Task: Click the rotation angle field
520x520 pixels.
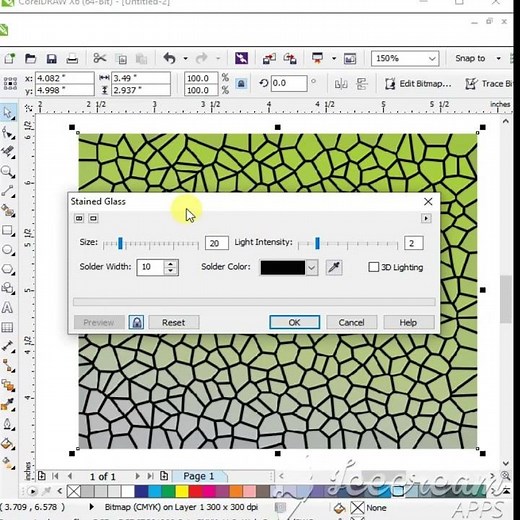Action: tap(289, 83)
